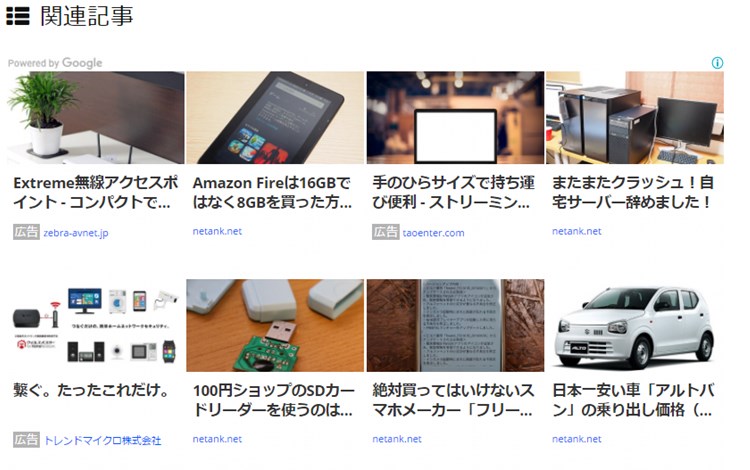
Task: Open the Amazon Fireは16GBで article title
Action: coord(273,192)
